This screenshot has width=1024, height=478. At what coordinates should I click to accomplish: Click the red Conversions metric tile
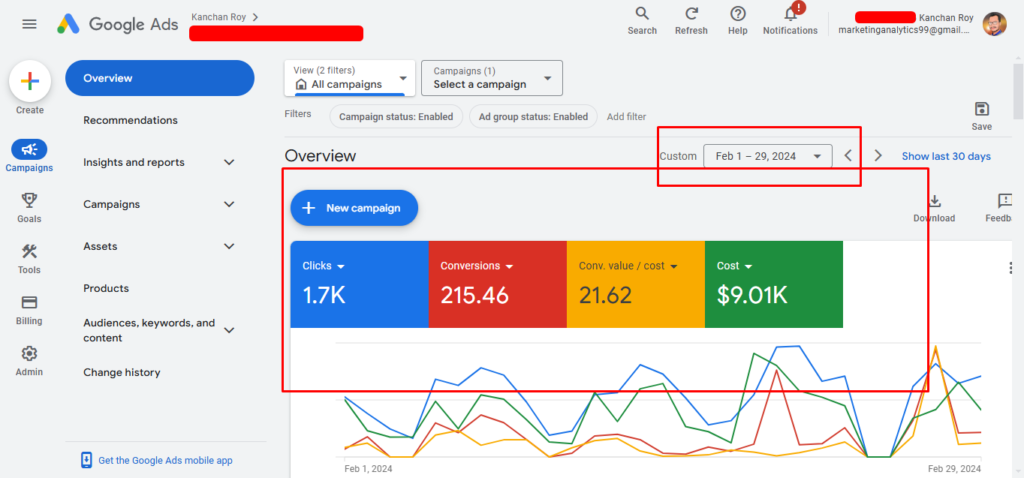(x=498, y=284)
